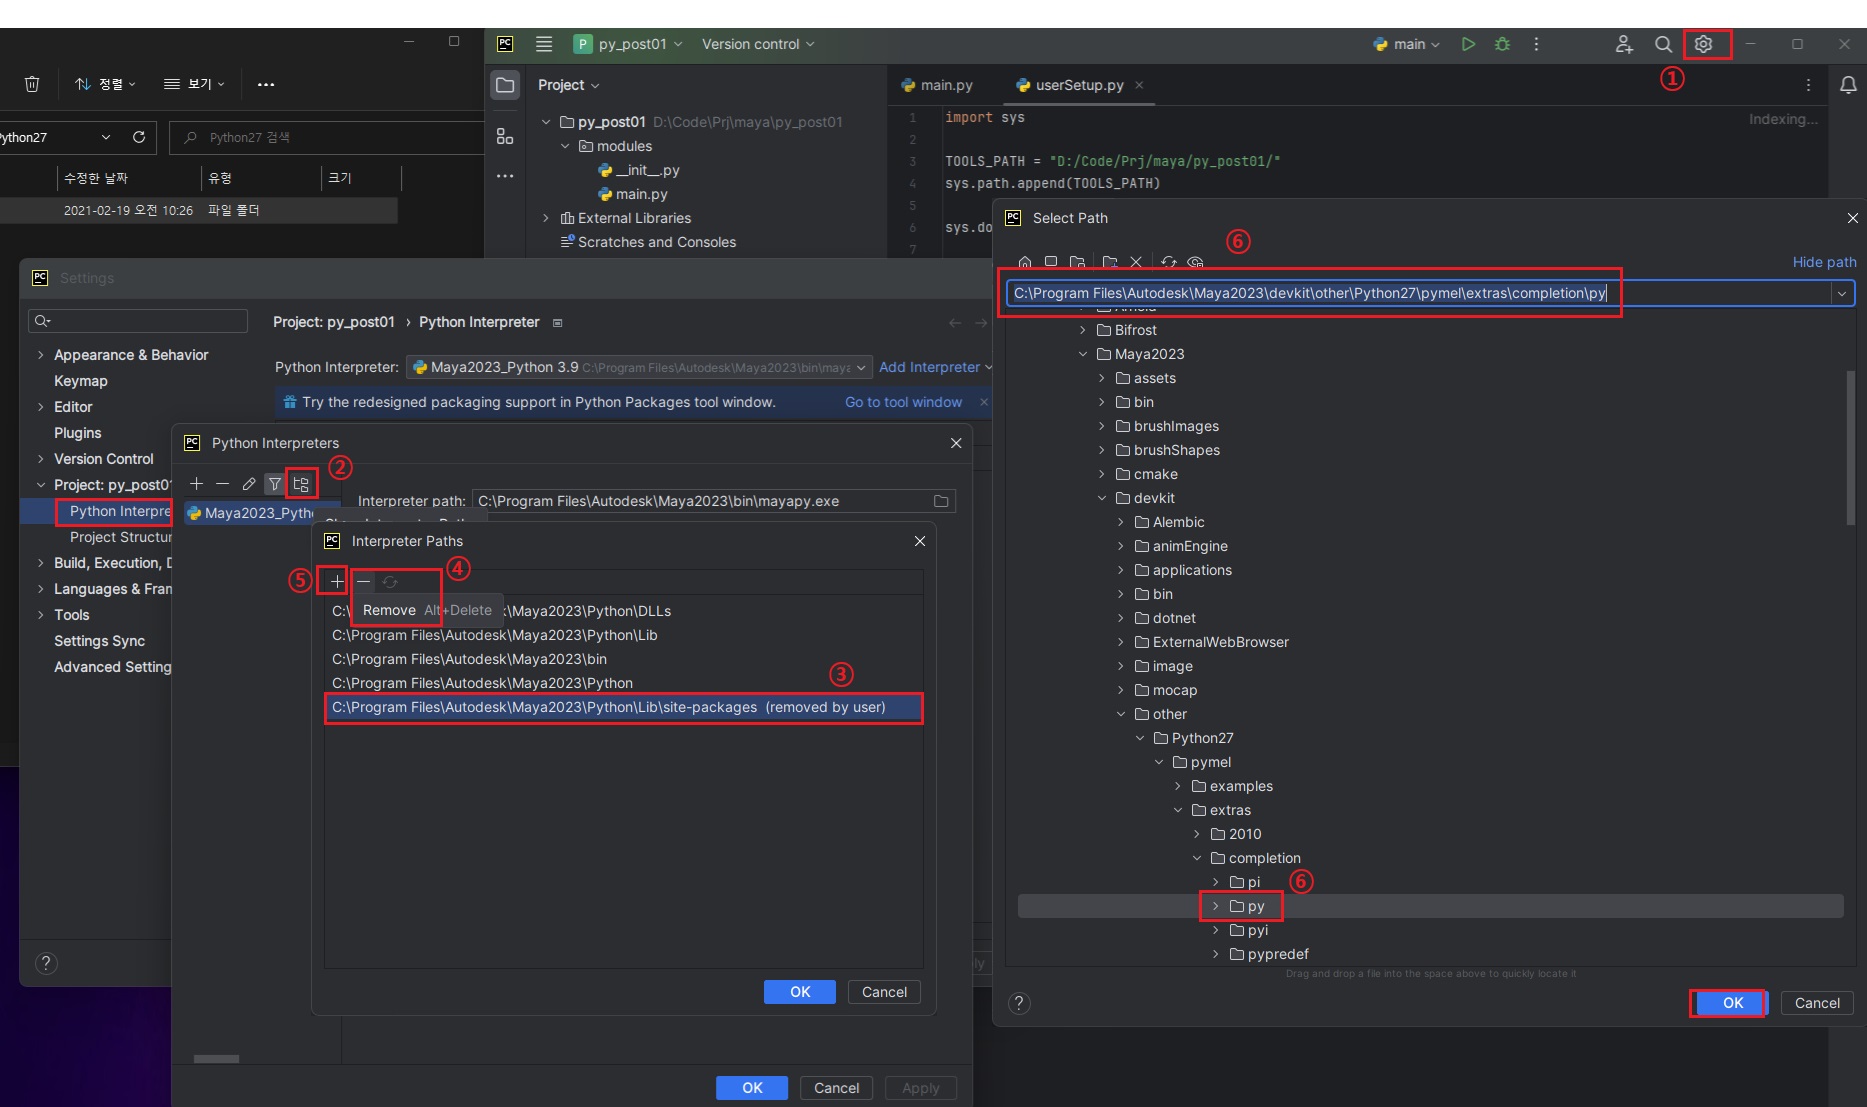Toggle the interpreter filter funnel icon
Screen dimensions: 1867x1107
[x=275, y=484]
